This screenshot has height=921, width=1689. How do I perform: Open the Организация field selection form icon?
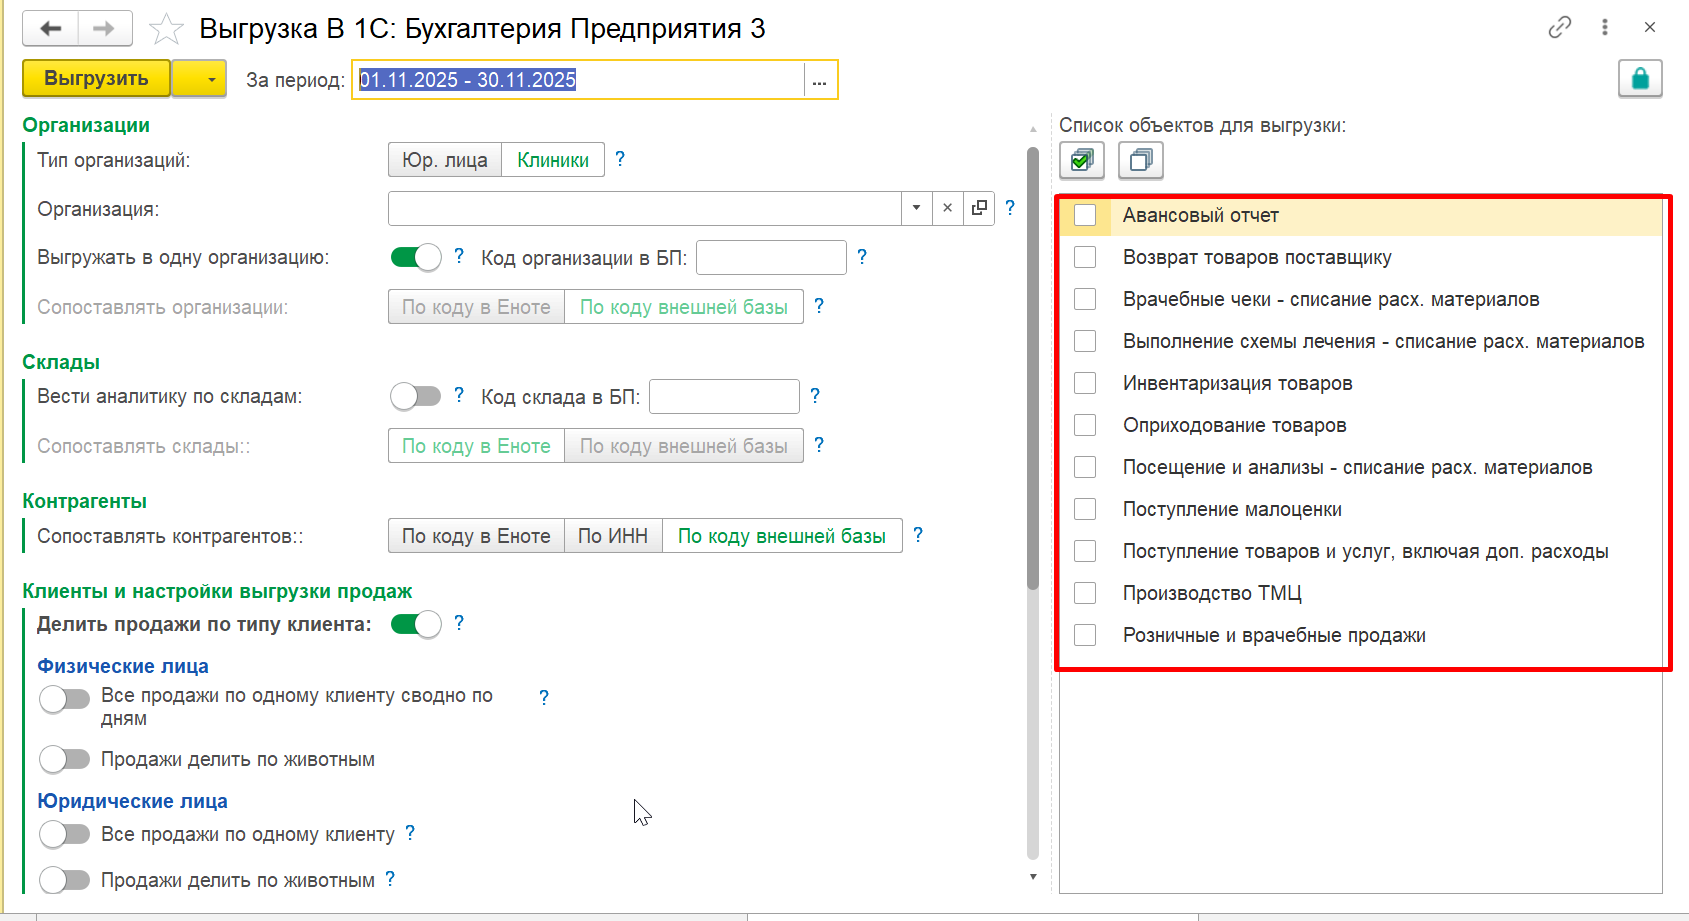[979, 208]
